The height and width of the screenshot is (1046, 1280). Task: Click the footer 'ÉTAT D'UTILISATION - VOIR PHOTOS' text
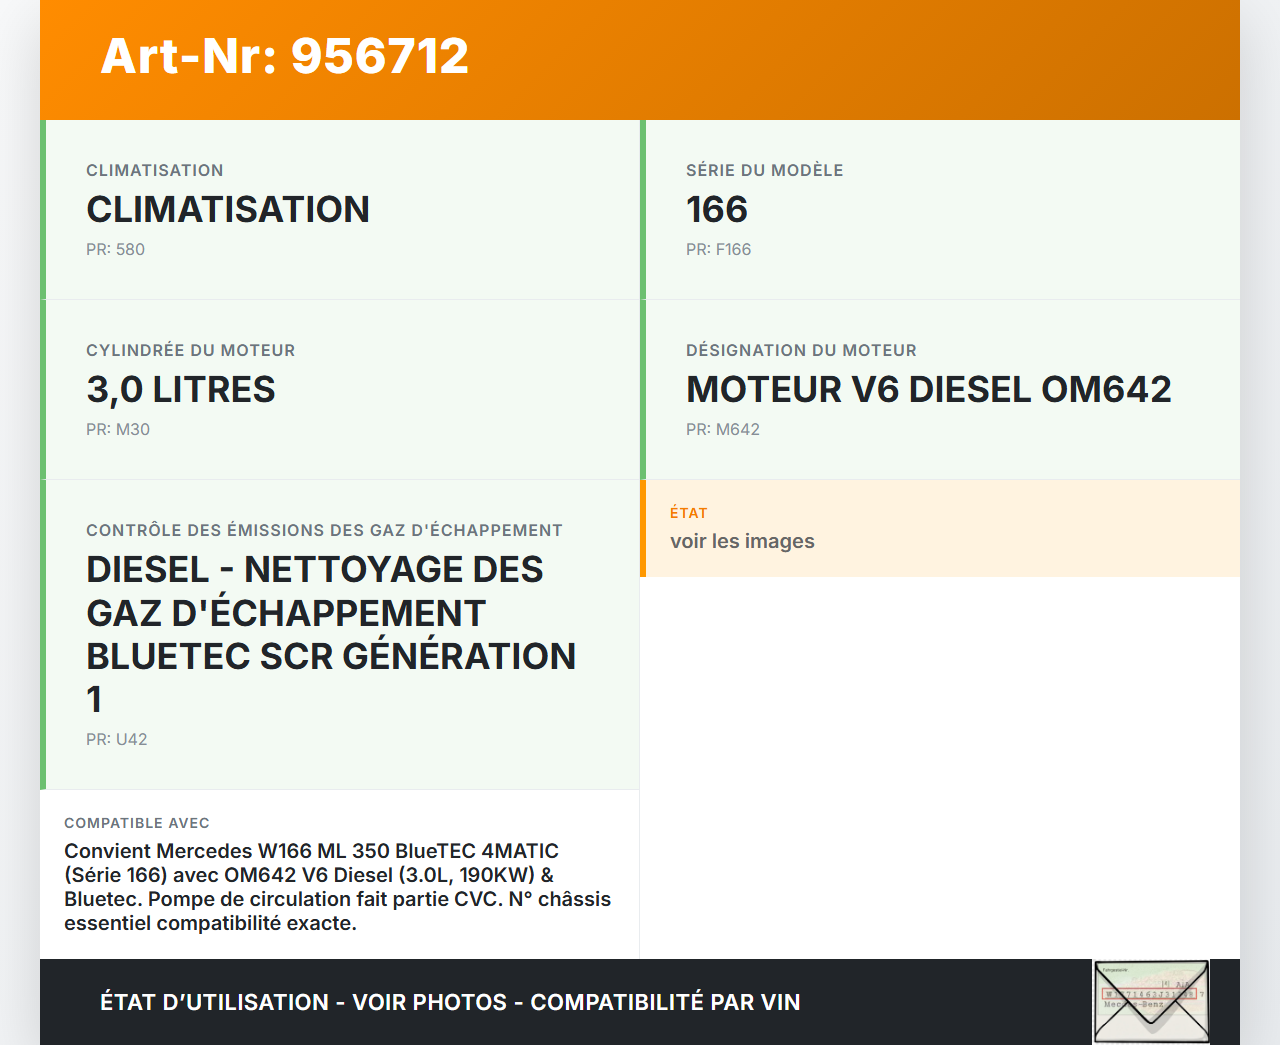tap(450, 1002)
